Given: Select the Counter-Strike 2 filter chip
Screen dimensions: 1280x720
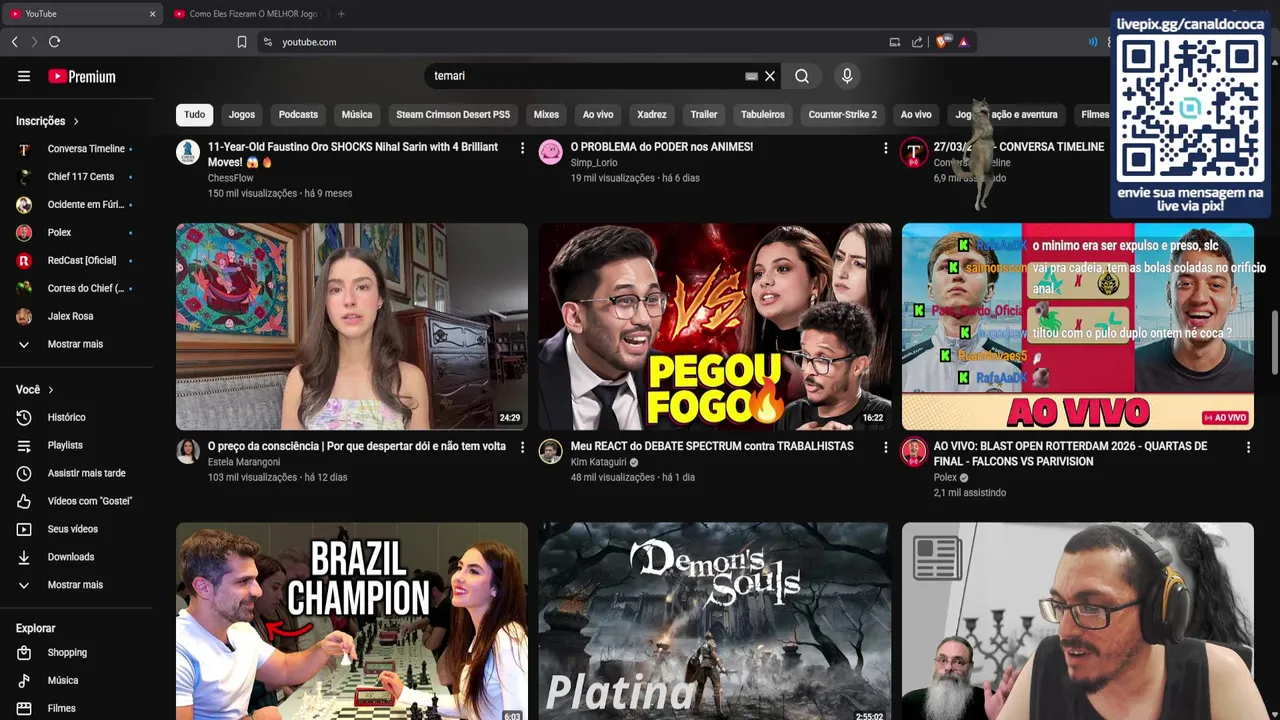Looking at the screenshot, I should [x=843, y=114].
